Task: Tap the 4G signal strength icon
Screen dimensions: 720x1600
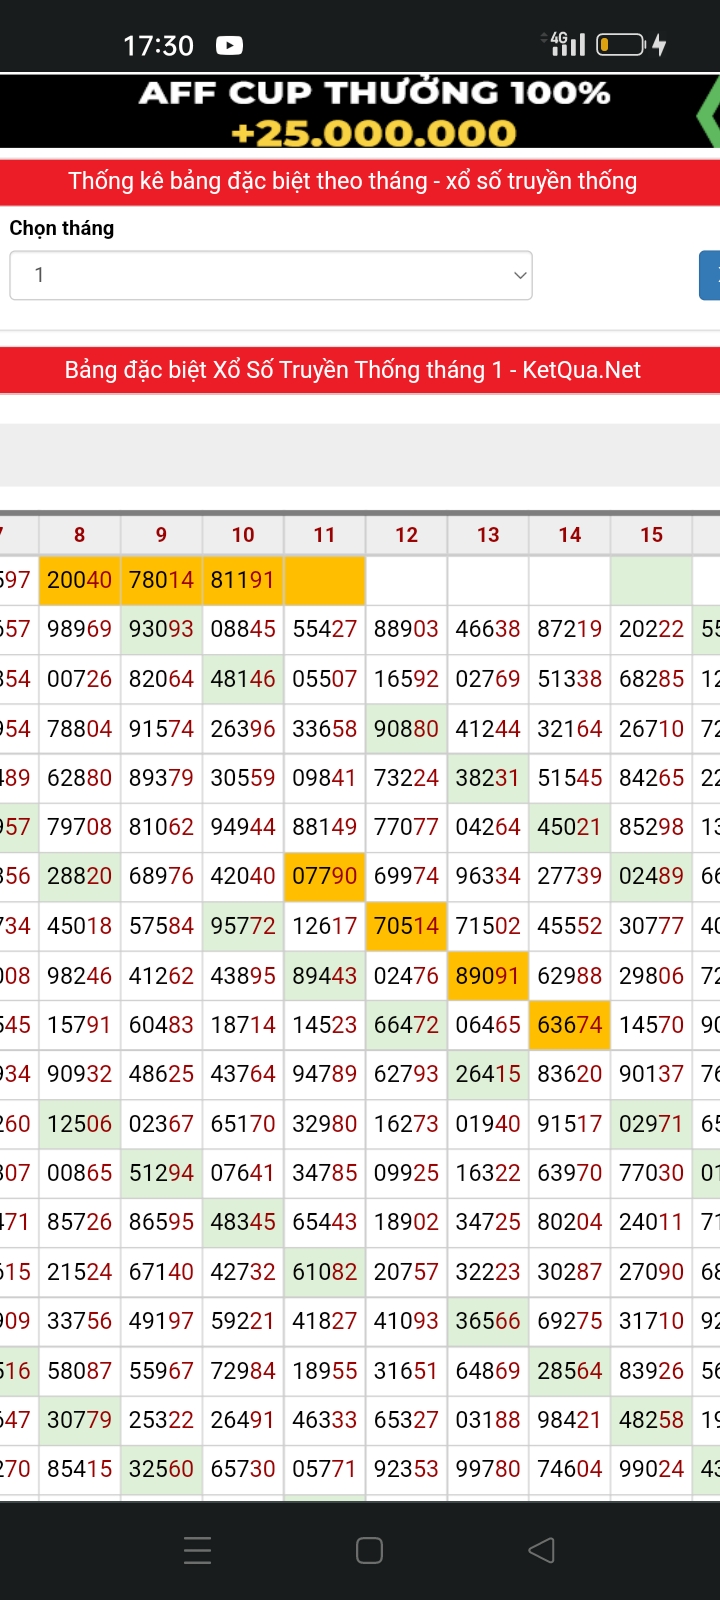Action: click(x=567, y=43)
